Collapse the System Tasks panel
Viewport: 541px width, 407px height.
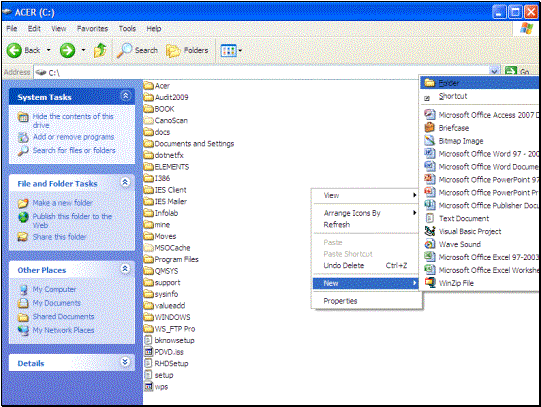pos(126,96)
